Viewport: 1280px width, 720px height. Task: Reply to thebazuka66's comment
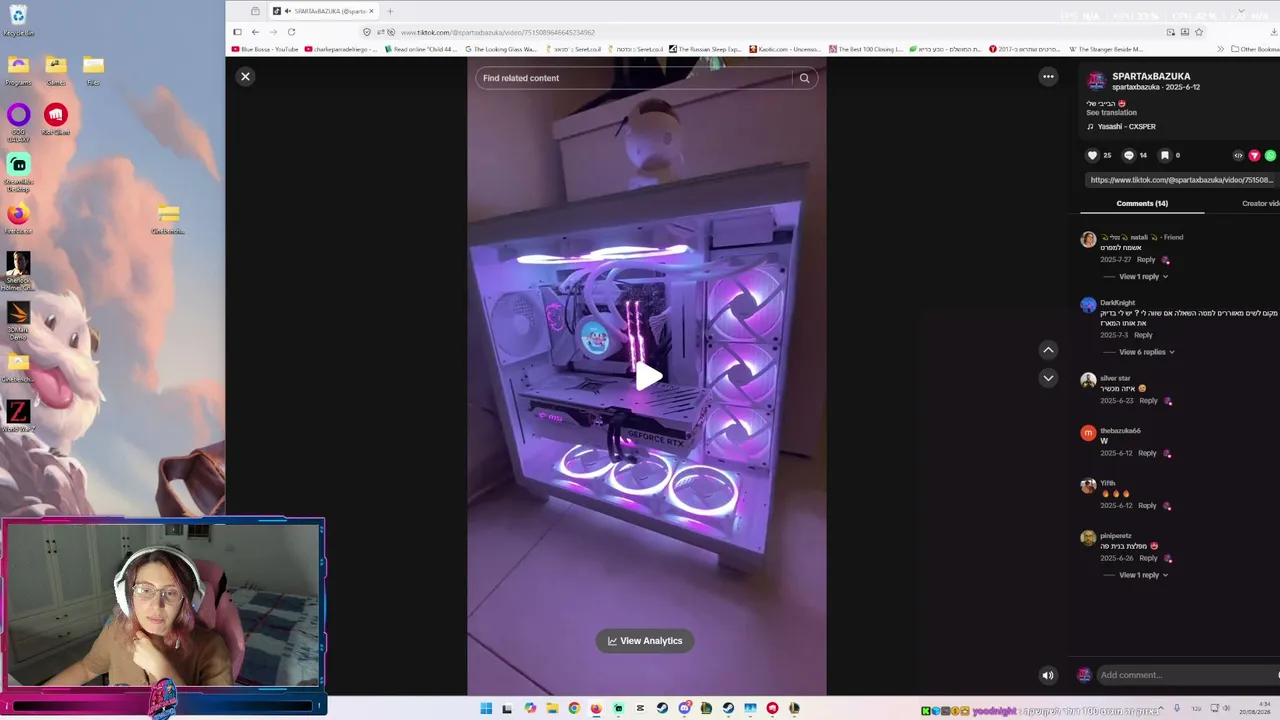click(1147, 453)
